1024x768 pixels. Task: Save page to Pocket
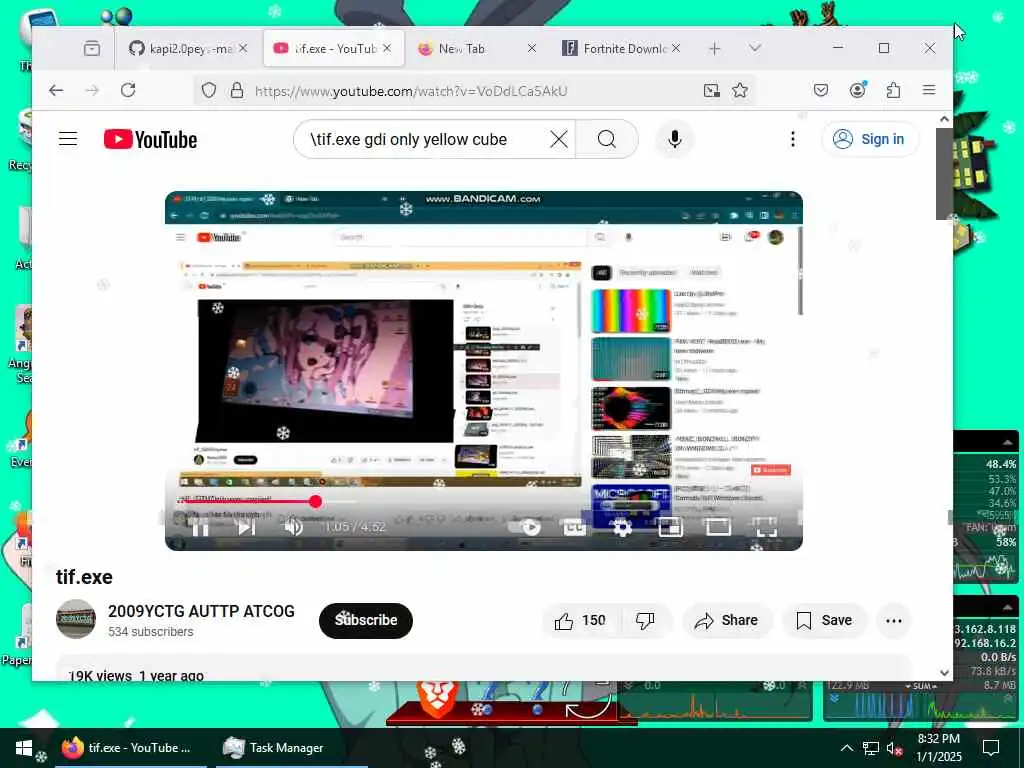click(x=821, y=90)
